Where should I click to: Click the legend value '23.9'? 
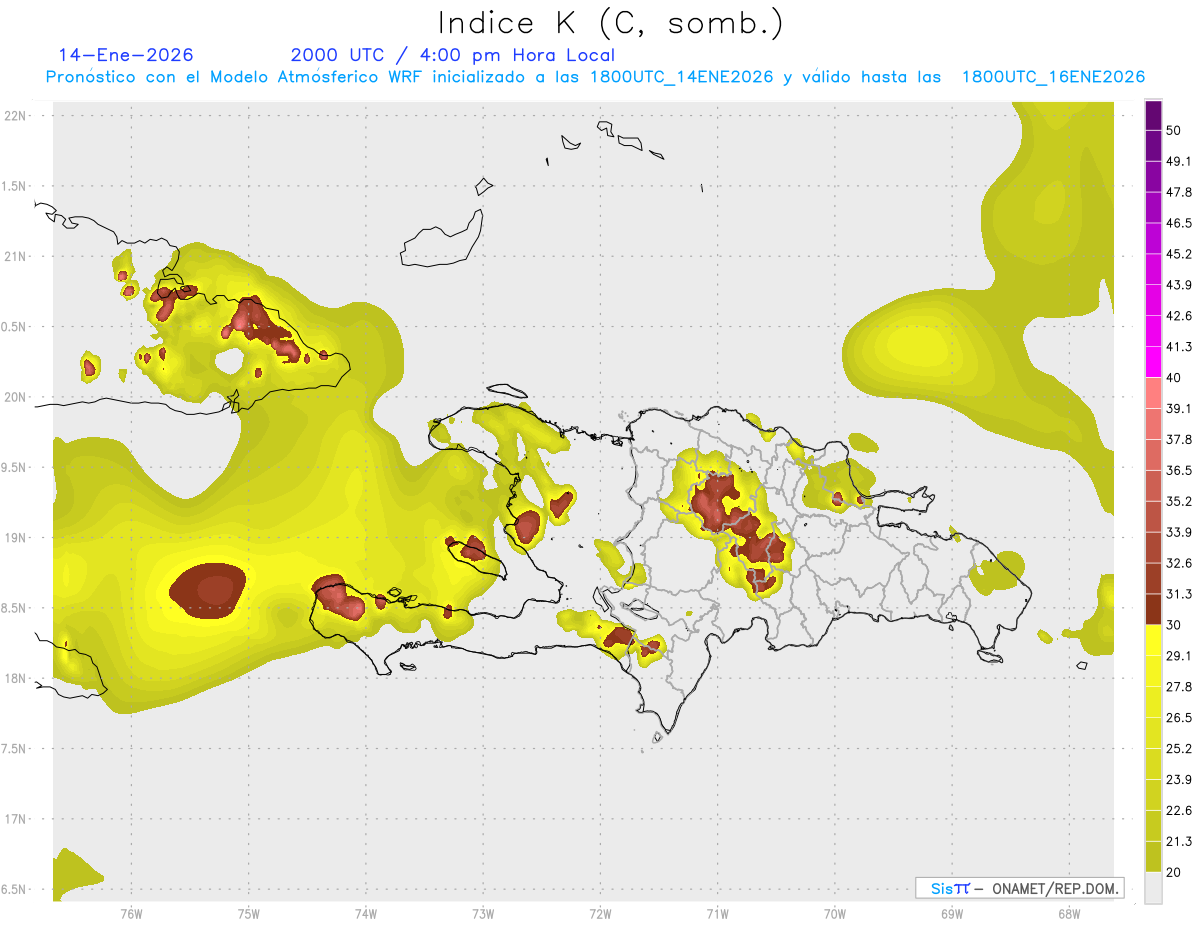[x=1179, y=780]
